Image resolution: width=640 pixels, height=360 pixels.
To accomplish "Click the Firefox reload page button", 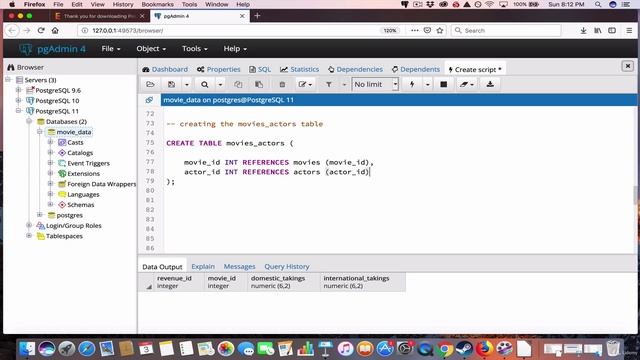I will [x=41, y=30].
